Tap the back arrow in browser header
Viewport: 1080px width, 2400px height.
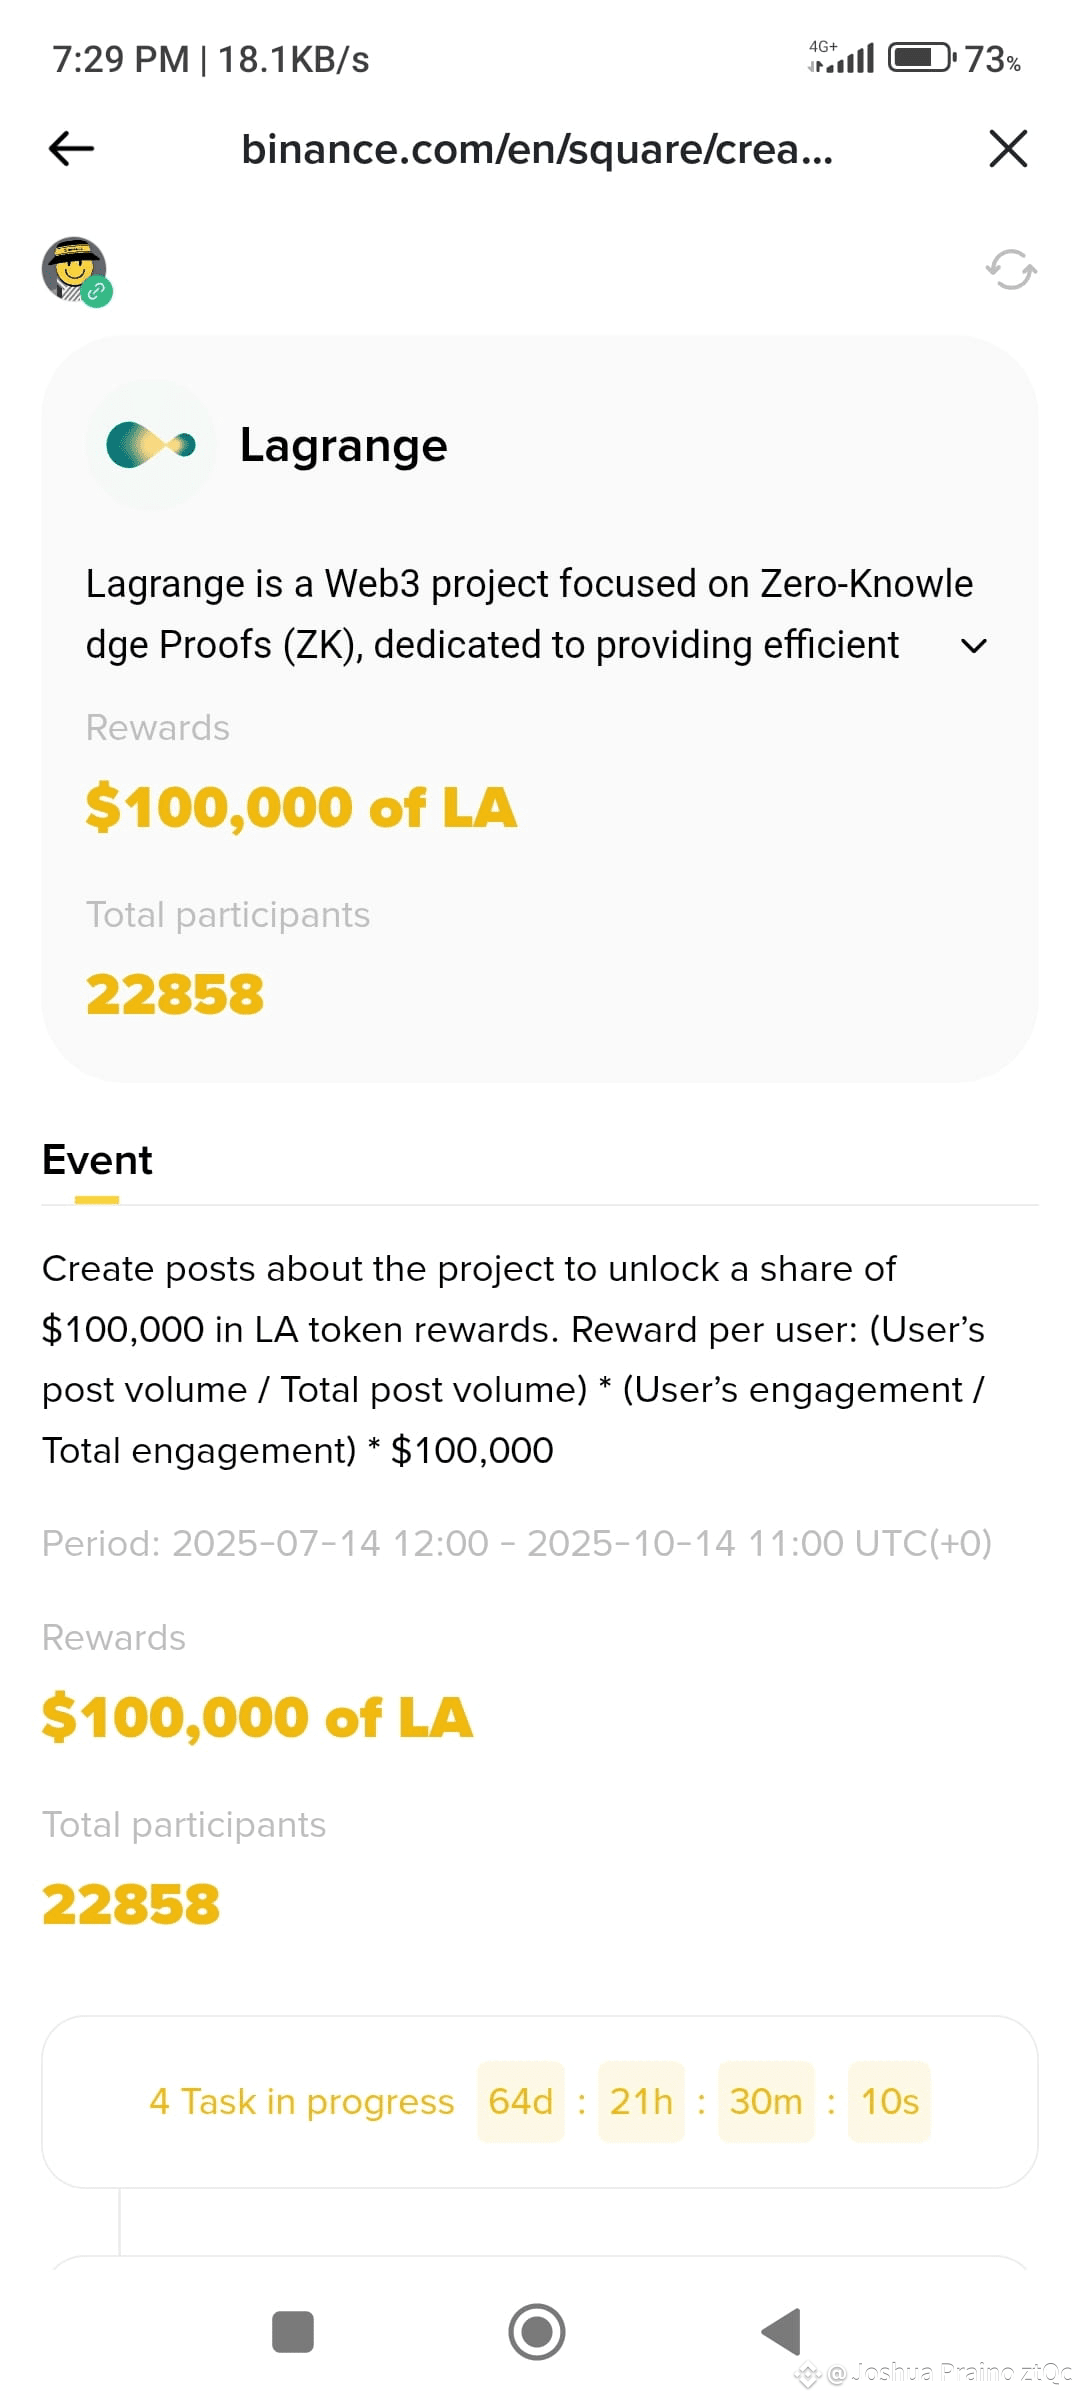pos(71,149)
